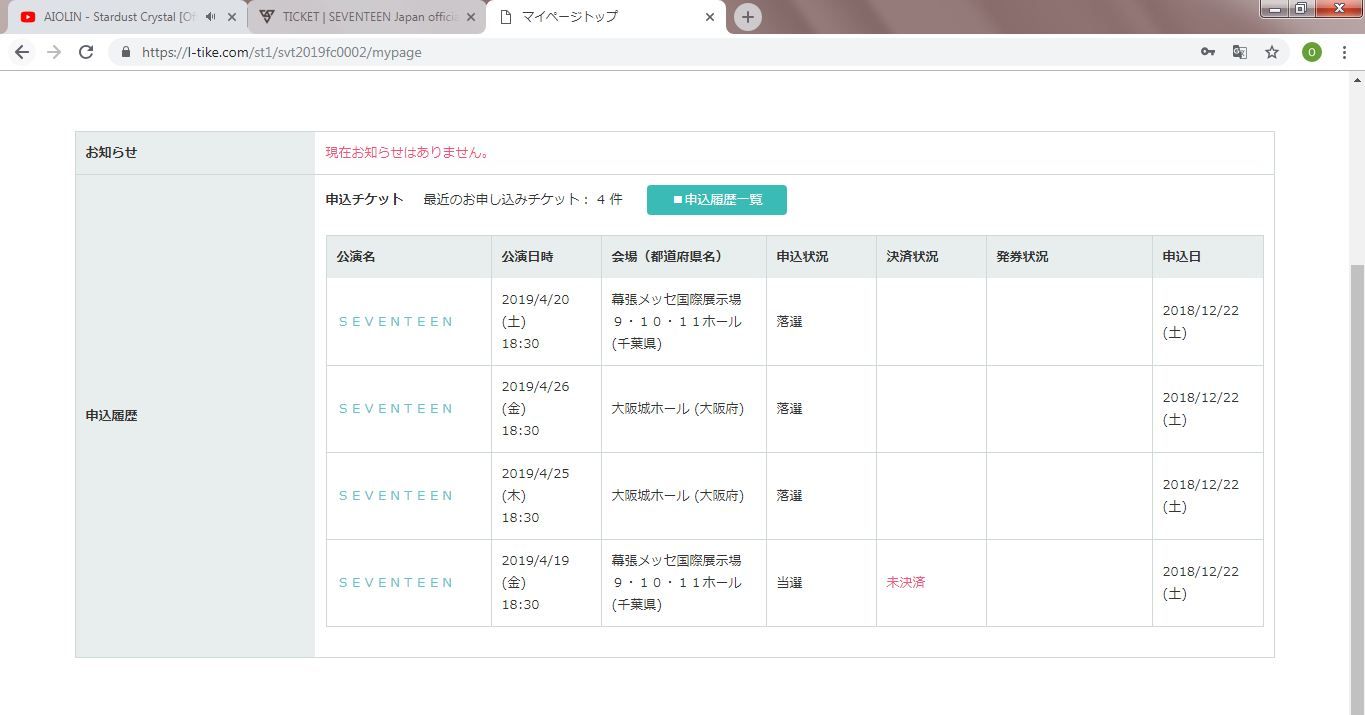Image resolution: width=1365 pixels, height=715 pixels.
Task: Open the Google Translate page icon
Action: click(1239, 52)
